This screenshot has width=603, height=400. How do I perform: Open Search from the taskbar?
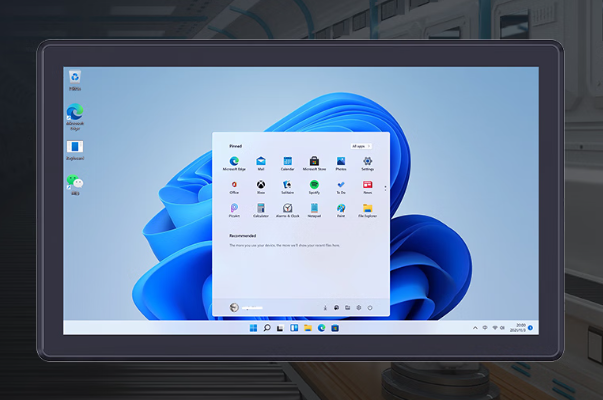[x=267, y=328]
